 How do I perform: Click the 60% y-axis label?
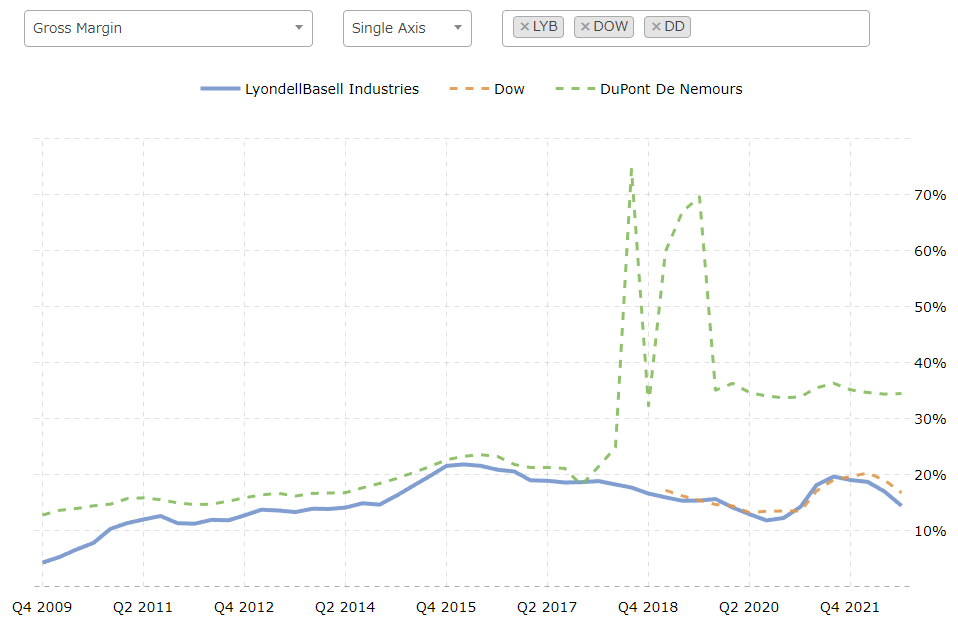(931, 251)
